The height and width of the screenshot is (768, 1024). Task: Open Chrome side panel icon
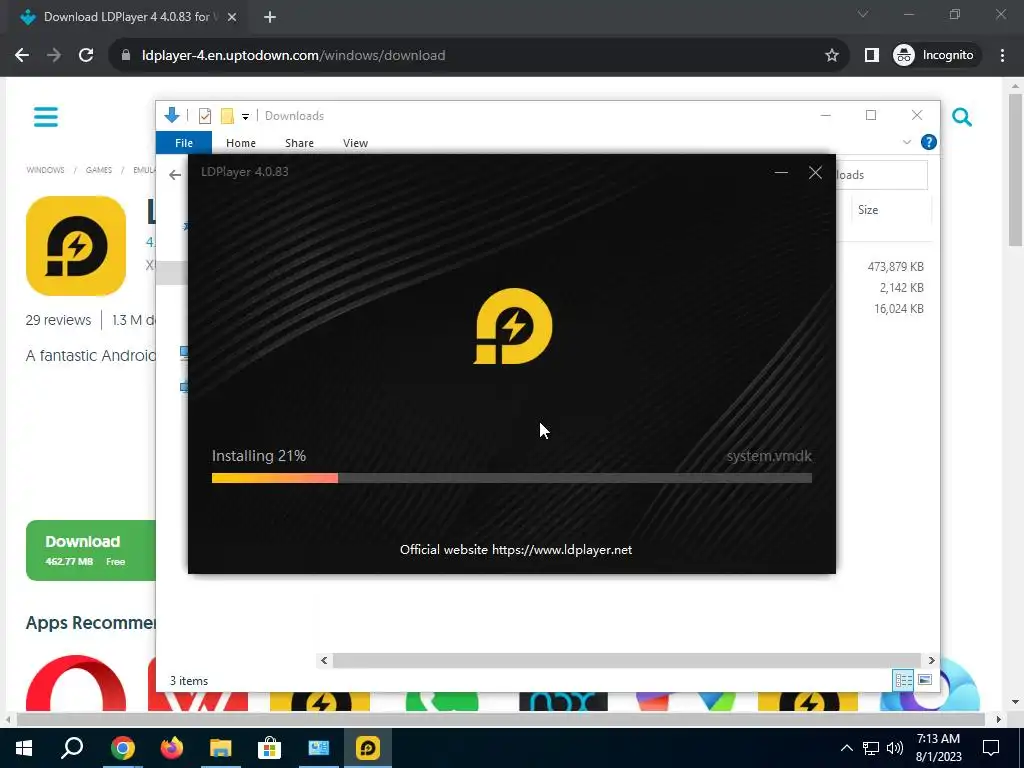coord(871,55)
